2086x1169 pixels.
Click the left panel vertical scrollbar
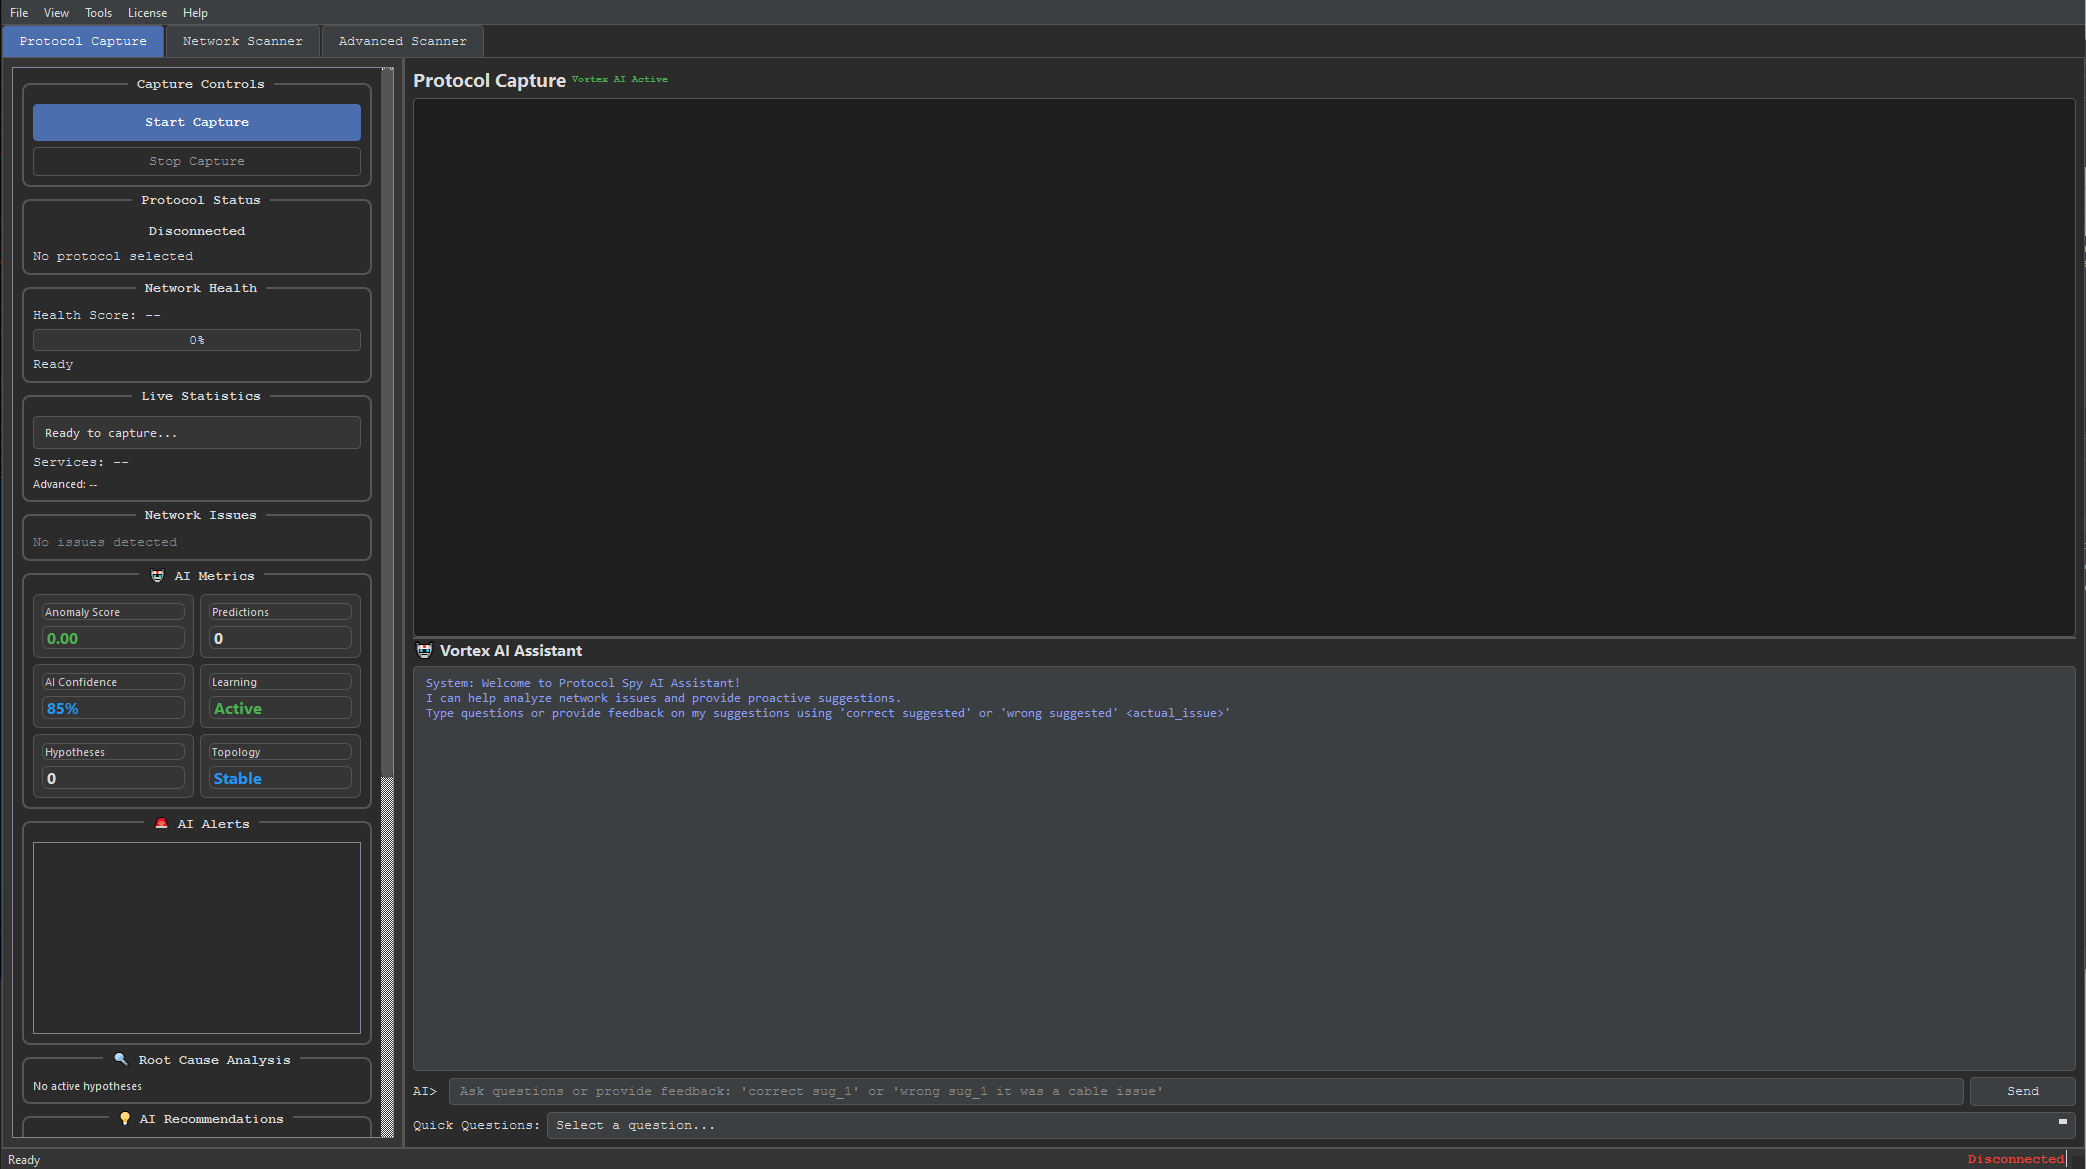[387, 602]
